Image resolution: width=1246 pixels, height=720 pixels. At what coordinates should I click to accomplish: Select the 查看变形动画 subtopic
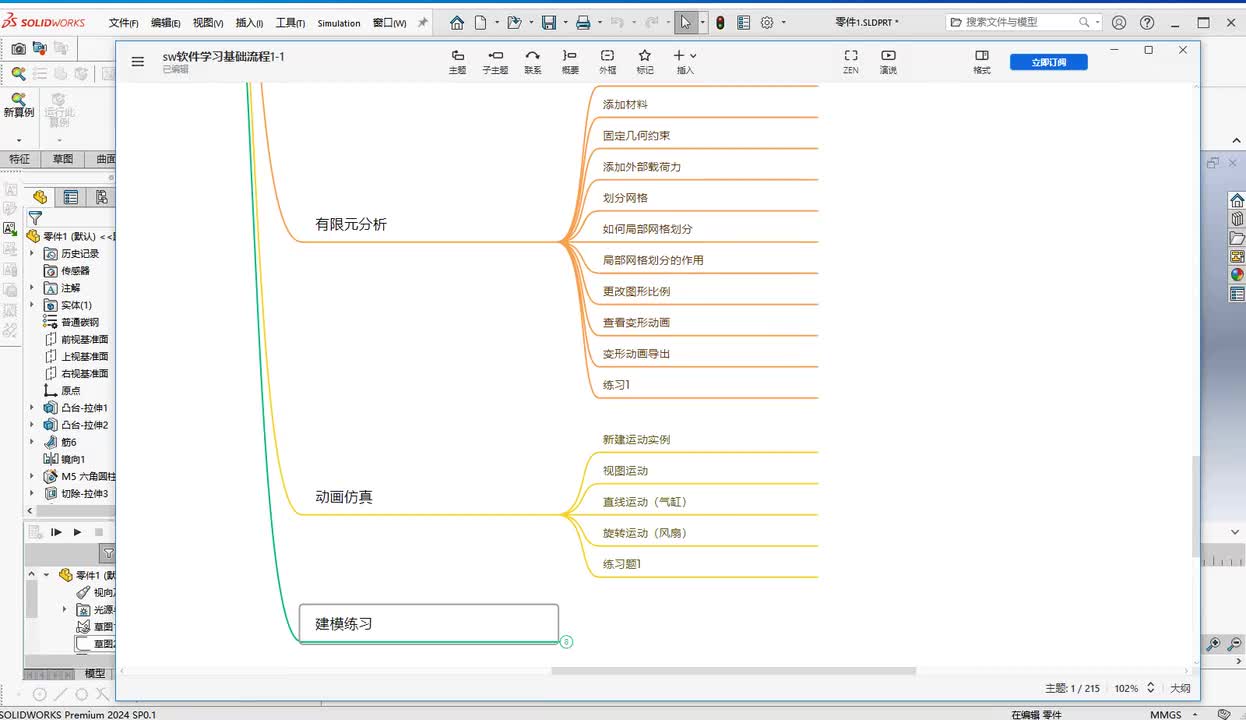coord(636,323)
